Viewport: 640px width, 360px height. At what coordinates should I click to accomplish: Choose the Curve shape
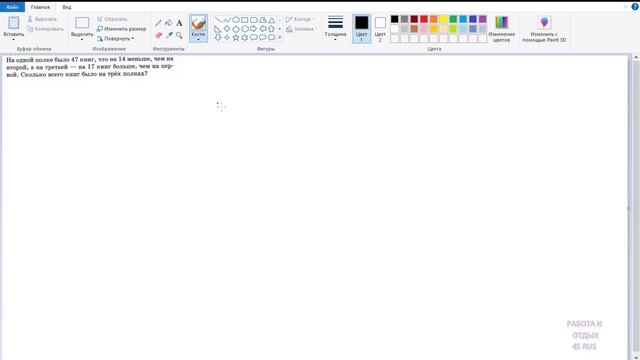(x=227, y=20)
